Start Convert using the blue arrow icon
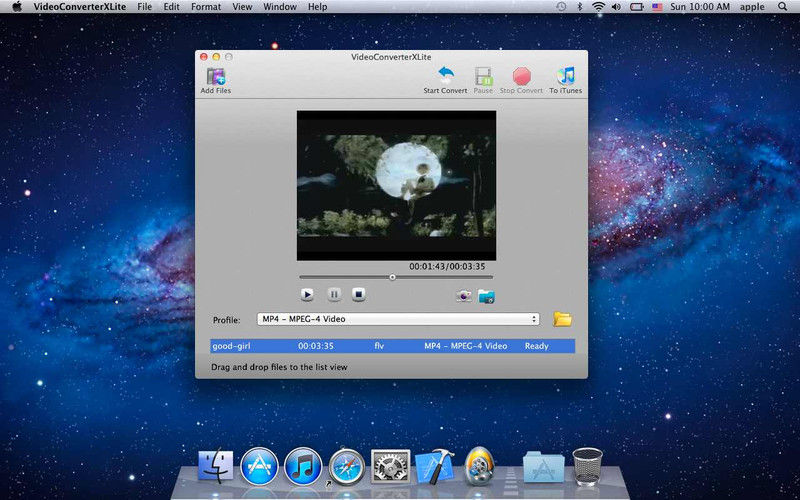800x500 pixels. point(446,77)
